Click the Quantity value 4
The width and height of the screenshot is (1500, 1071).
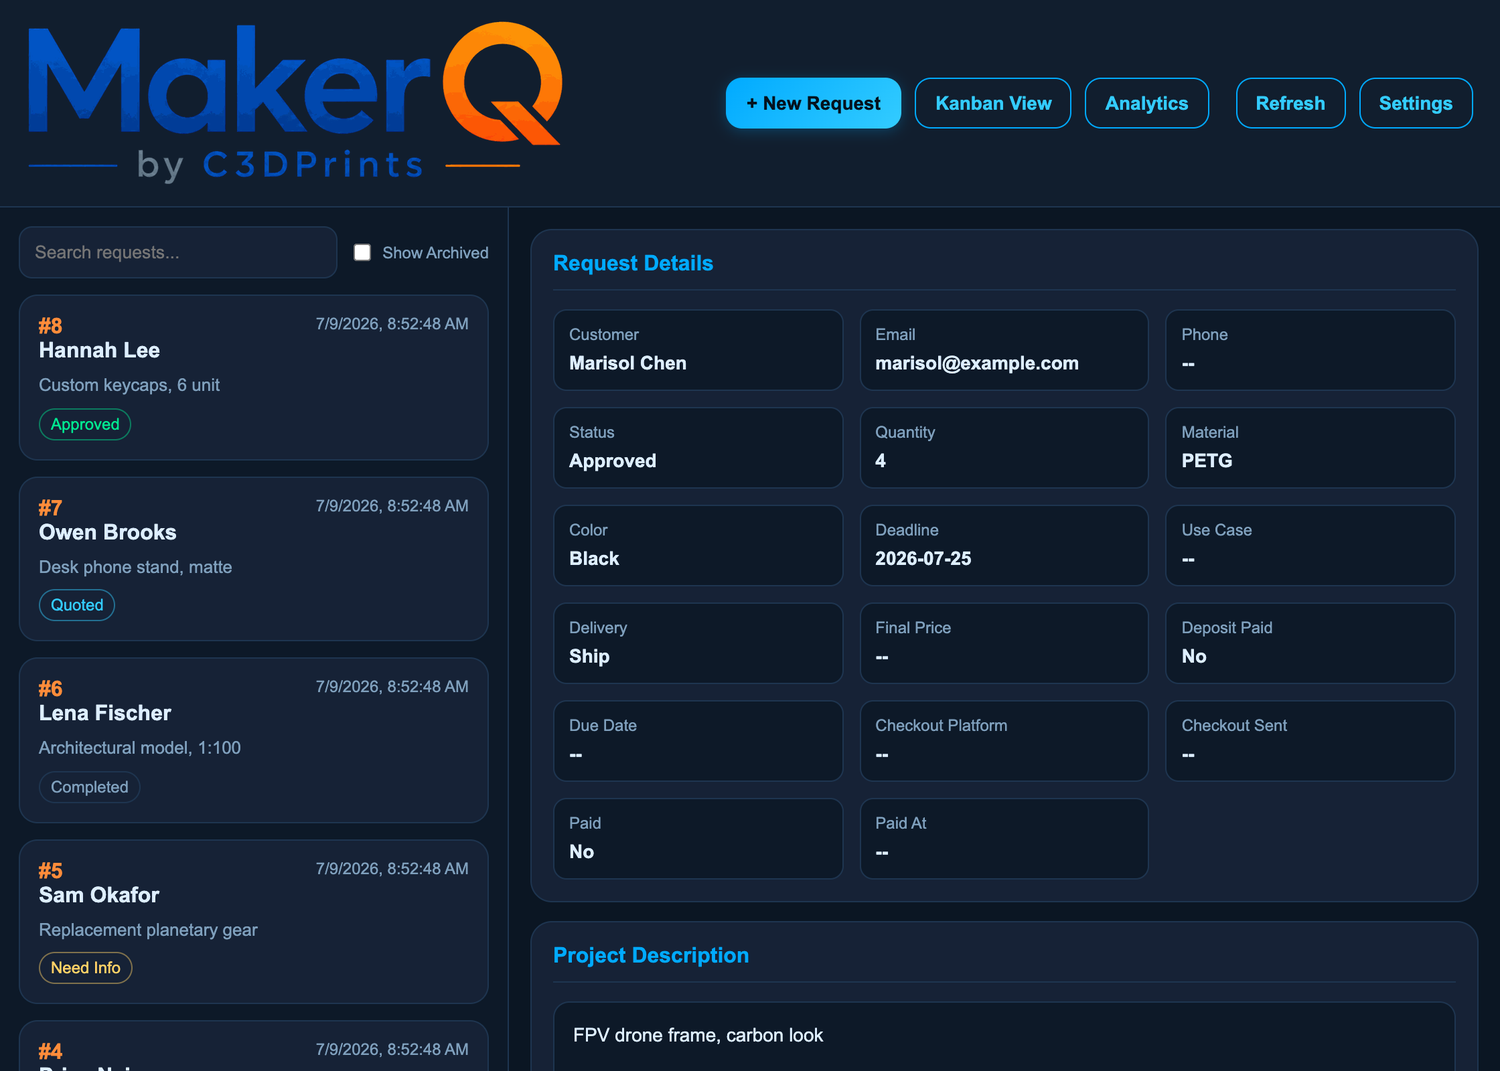point(880,461)
